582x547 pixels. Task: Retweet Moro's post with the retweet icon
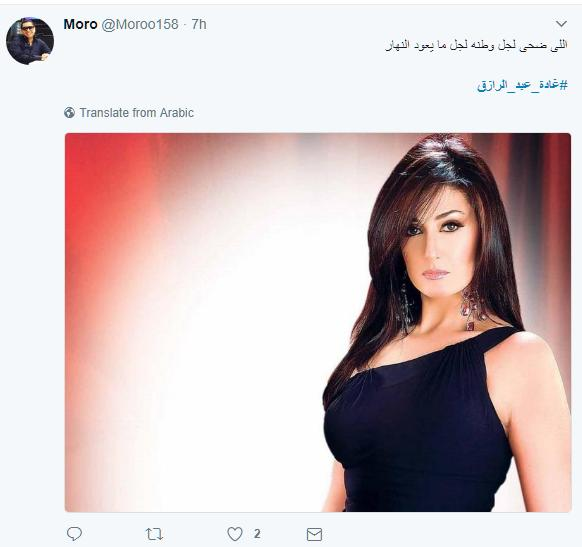point(154,534)
